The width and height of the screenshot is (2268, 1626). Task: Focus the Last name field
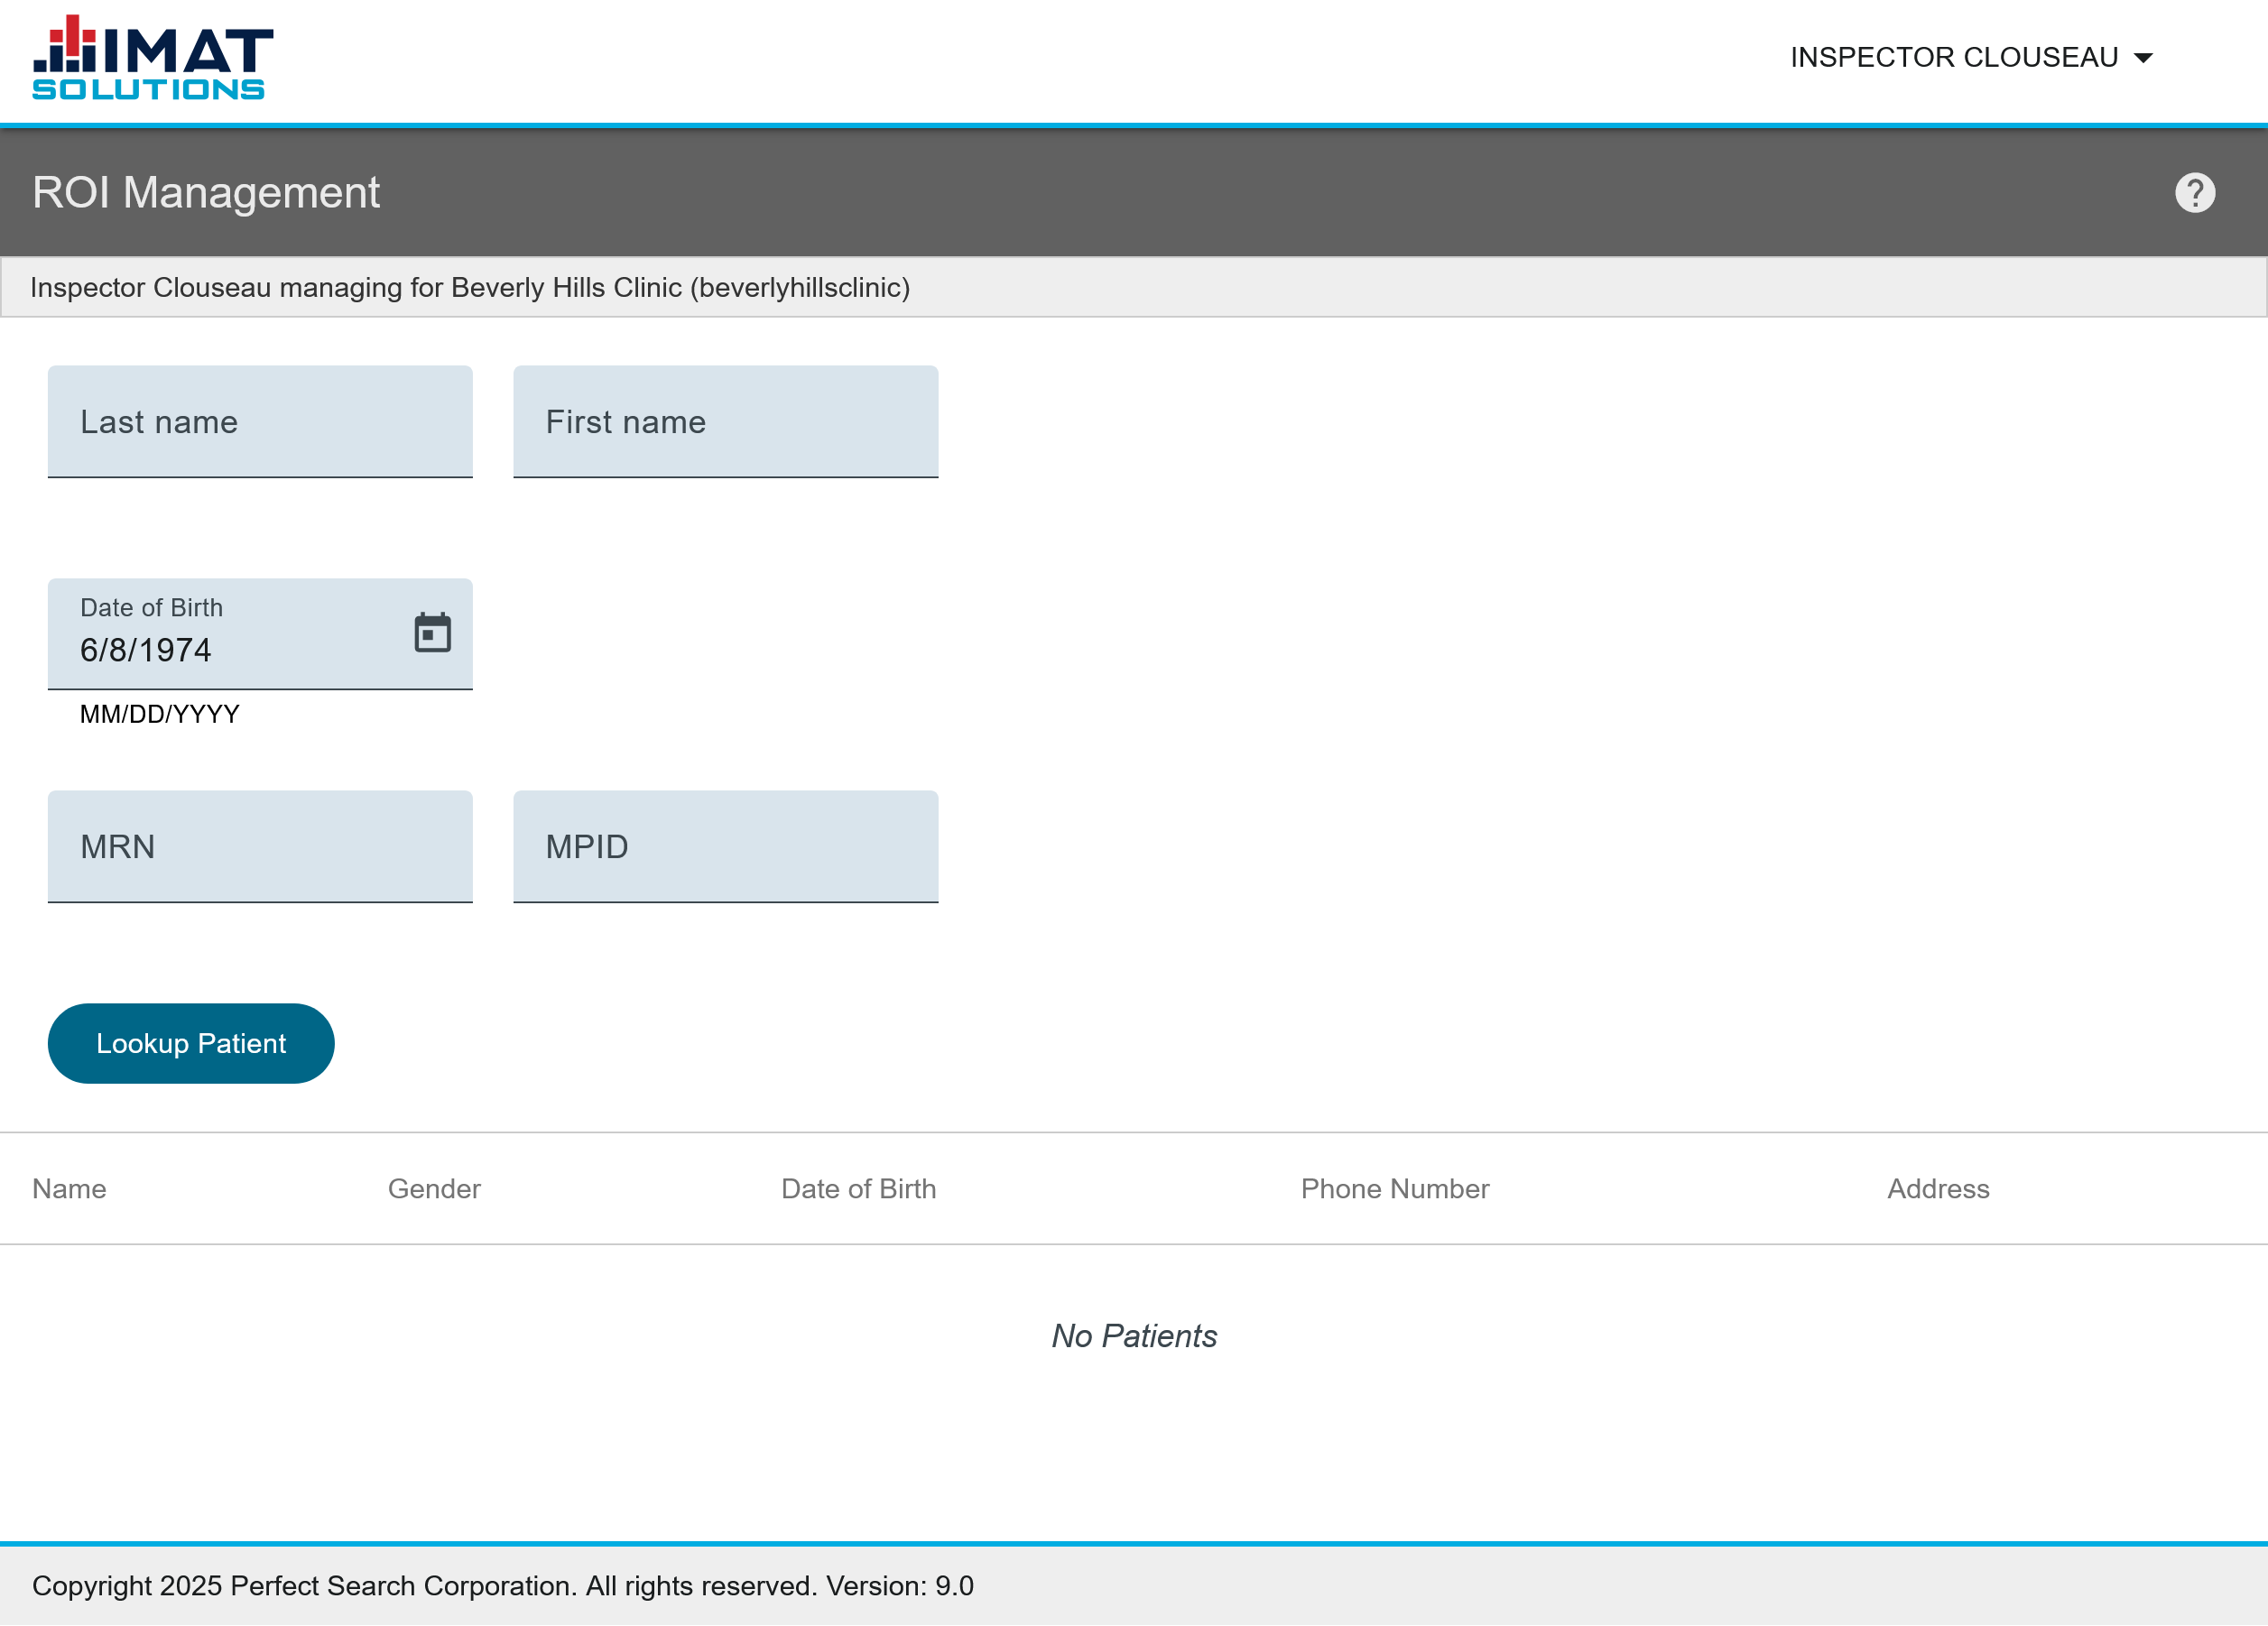tap(260, 422)
